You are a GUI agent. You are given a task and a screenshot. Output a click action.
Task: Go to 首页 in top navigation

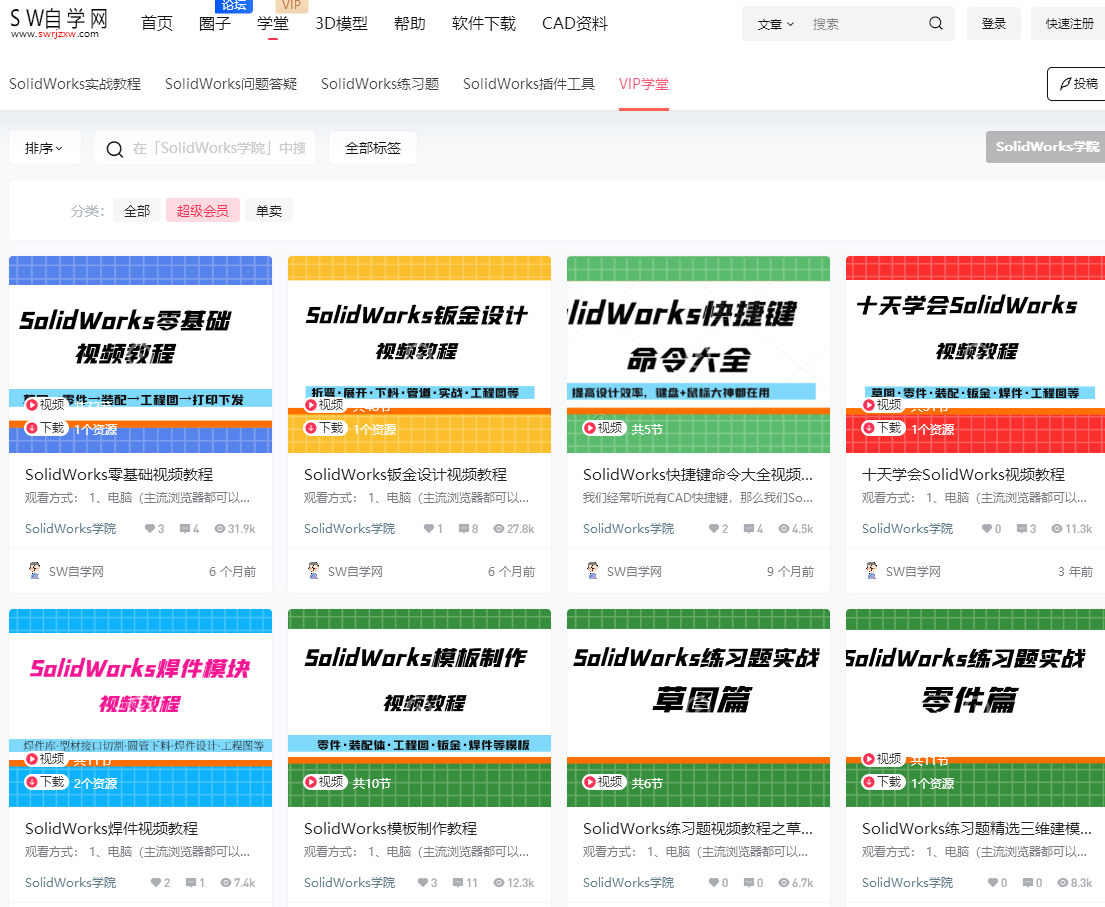(x=156, y=23)
